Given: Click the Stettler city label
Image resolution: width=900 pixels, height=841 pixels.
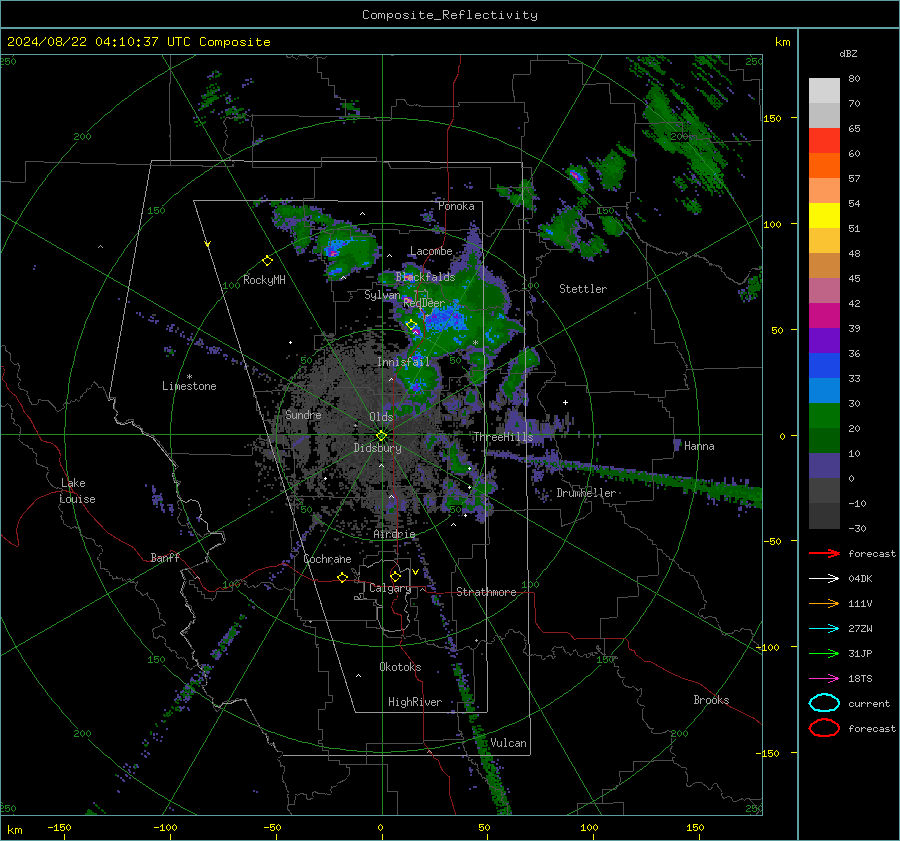Looking at the screenshot, I should click(583, 289).
